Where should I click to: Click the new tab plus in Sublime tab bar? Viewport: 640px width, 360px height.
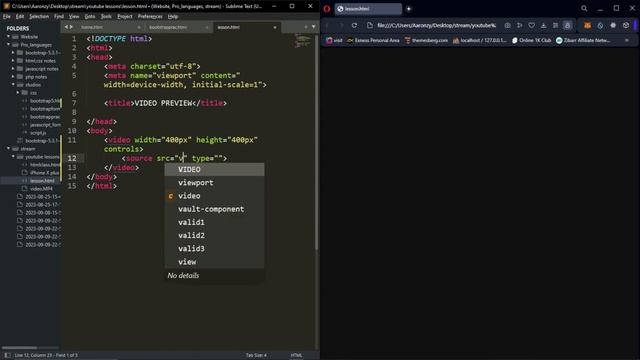pos(306,27)
